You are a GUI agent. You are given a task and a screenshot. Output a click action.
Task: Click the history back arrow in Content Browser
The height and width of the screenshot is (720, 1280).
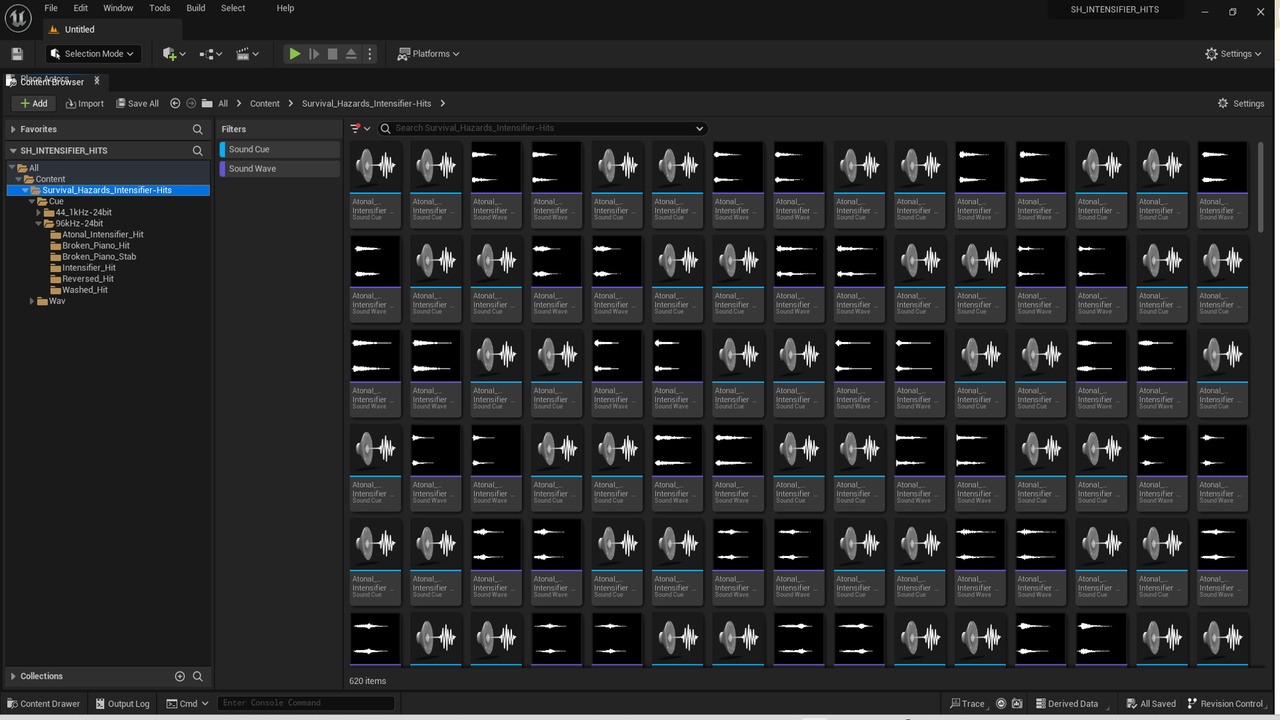175,103
